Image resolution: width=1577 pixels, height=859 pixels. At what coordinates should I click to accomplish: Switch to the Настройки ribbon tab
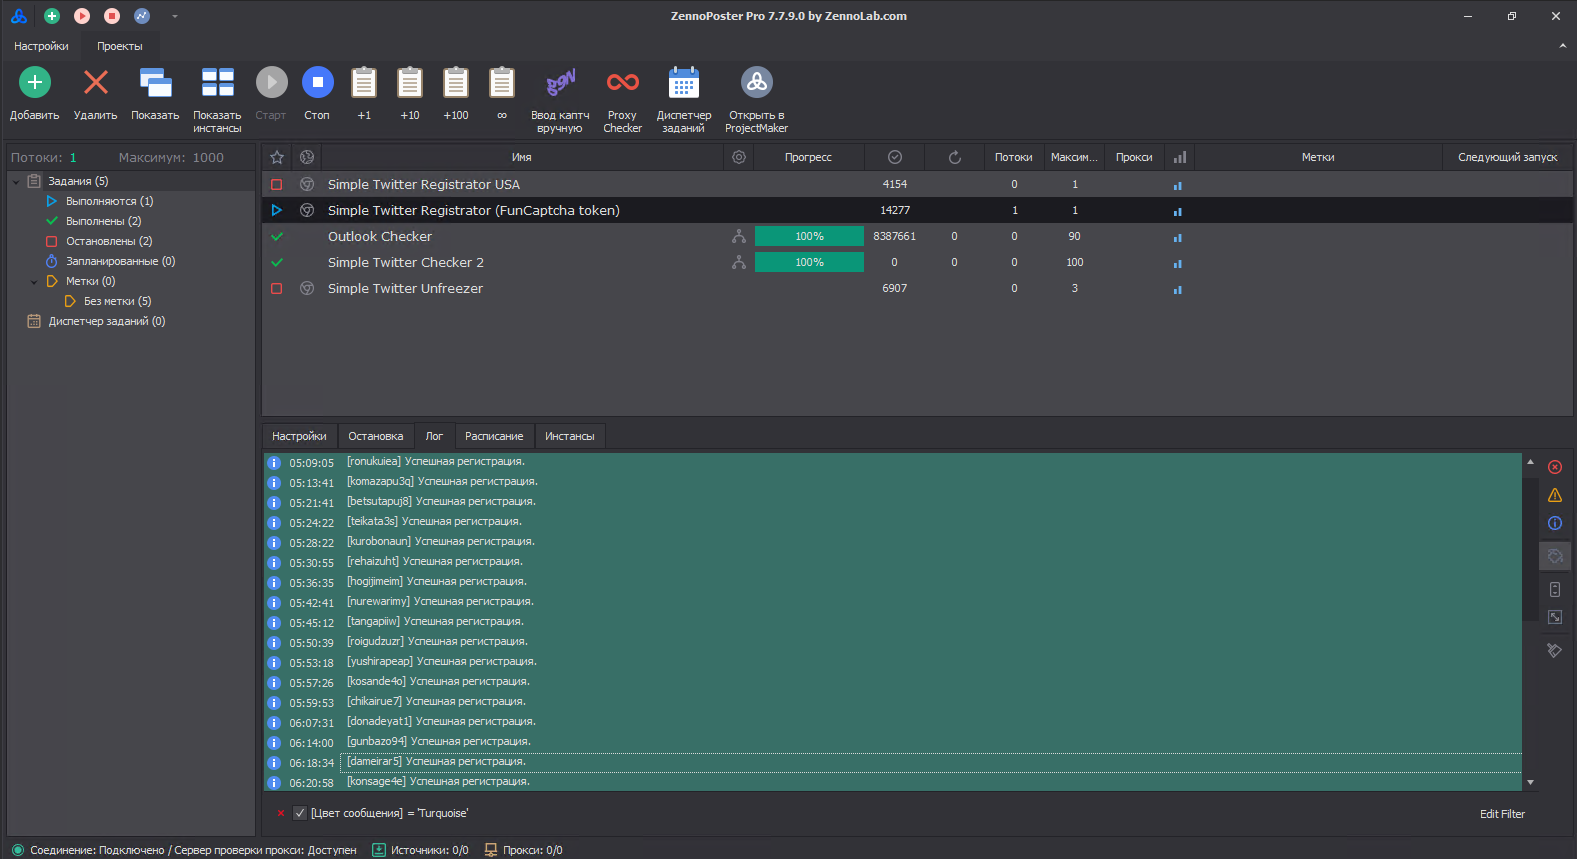tap(42, 46)
